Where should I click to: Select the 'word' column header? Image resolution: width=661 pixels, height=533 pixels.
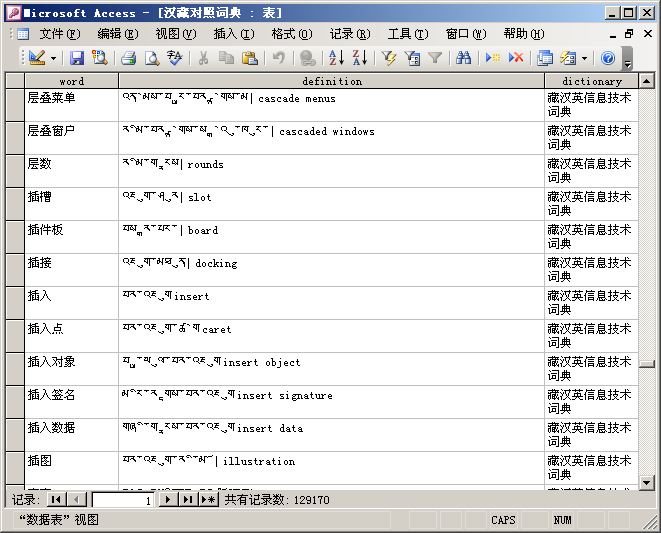coord(71,81)
